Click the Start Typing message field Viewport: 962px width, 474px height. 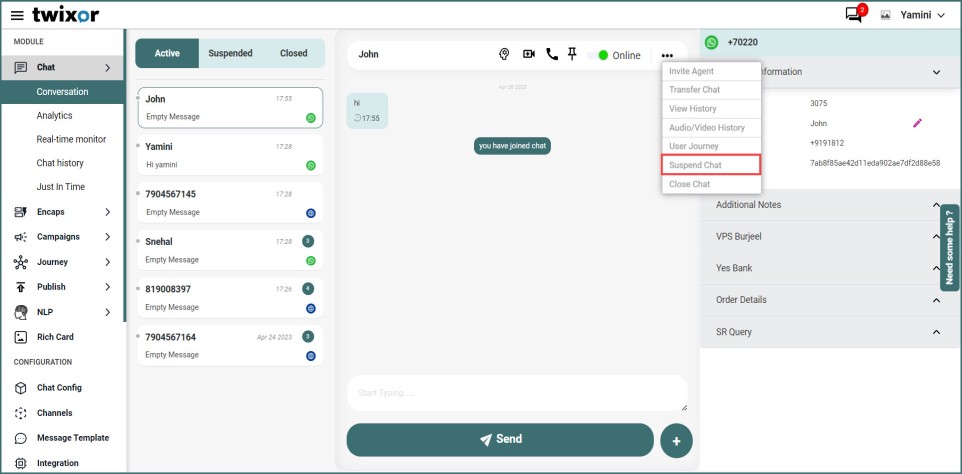coord(515,393)
